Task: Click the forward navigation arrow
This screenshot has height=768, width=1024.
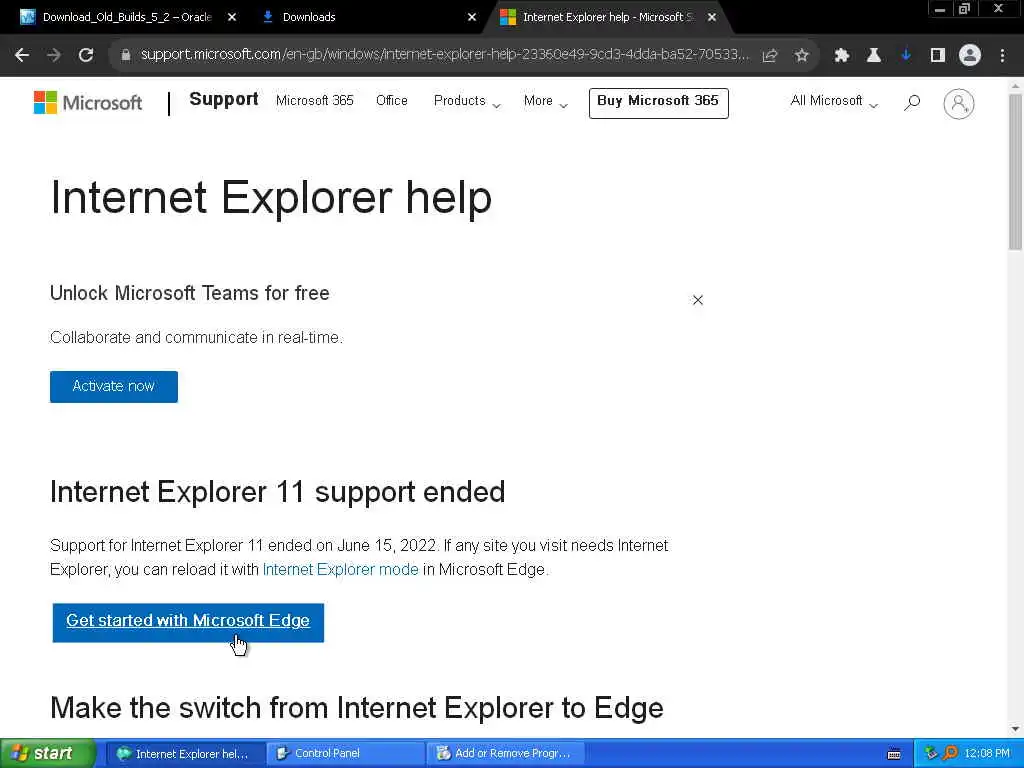Action: [54, 56]
